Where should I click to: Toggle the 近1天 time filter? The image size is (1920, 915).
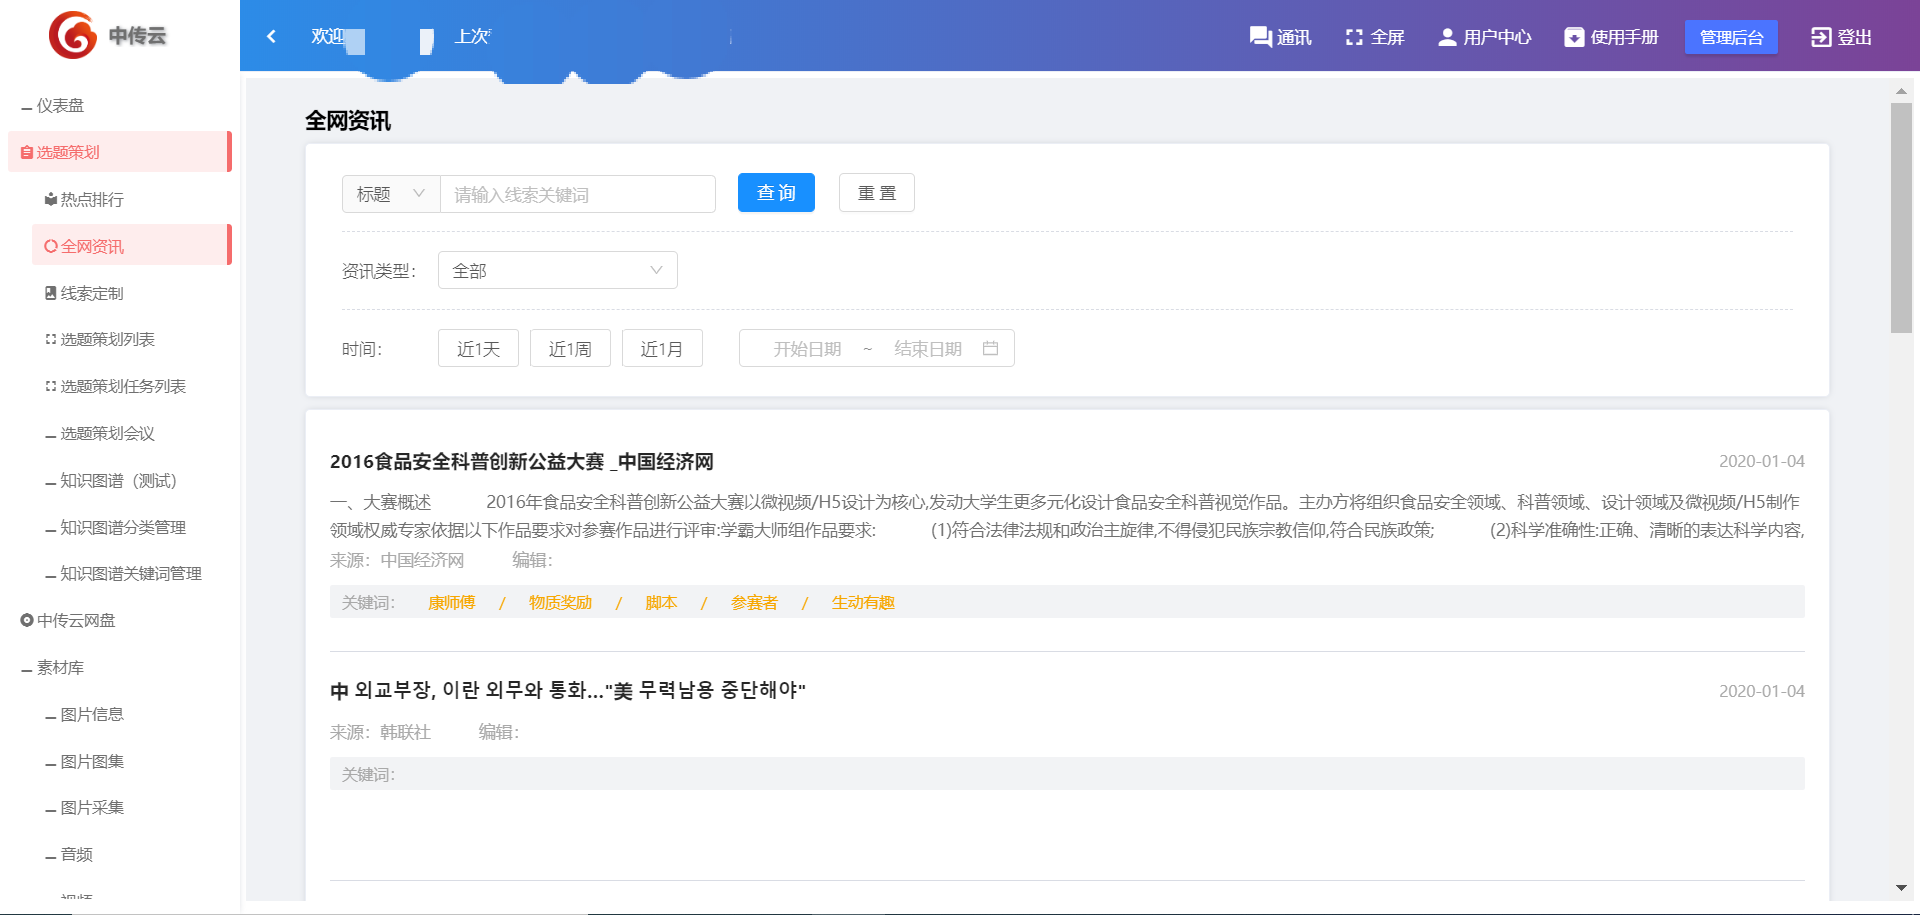click(x=478, y=348)
